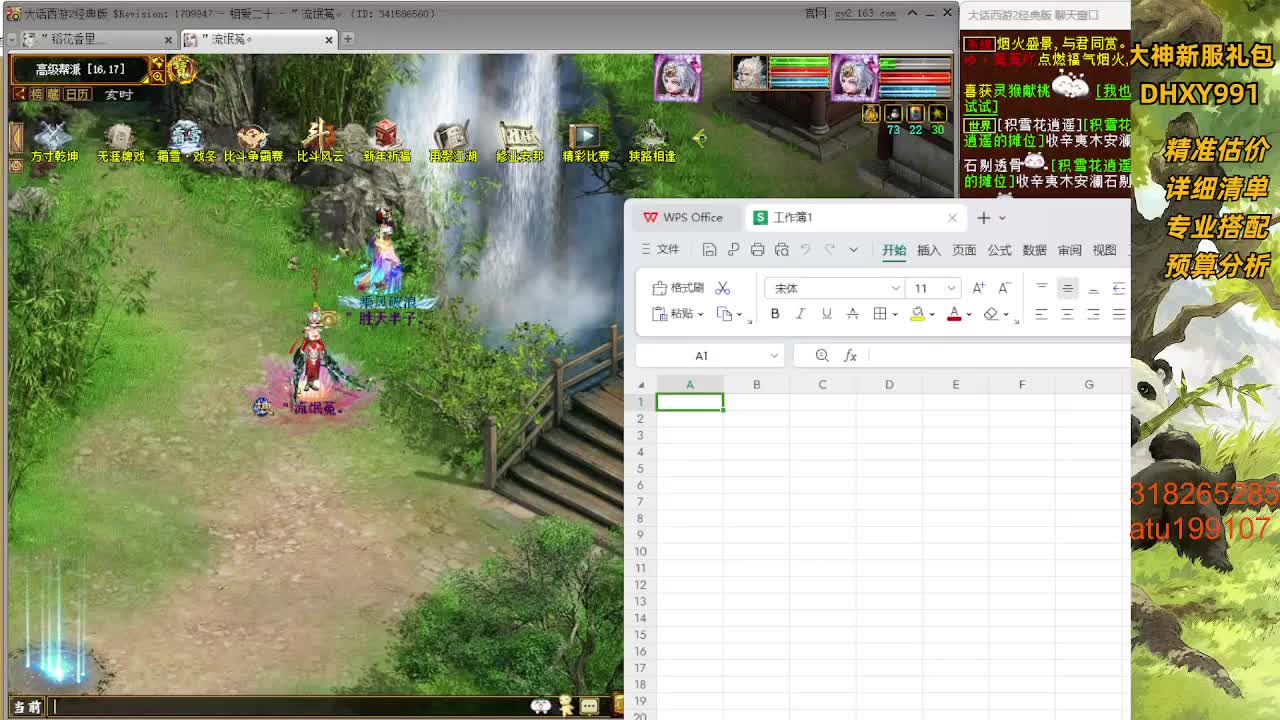Expand the A1 name box dropdown

pyautogui.click(x=774, y=356)
